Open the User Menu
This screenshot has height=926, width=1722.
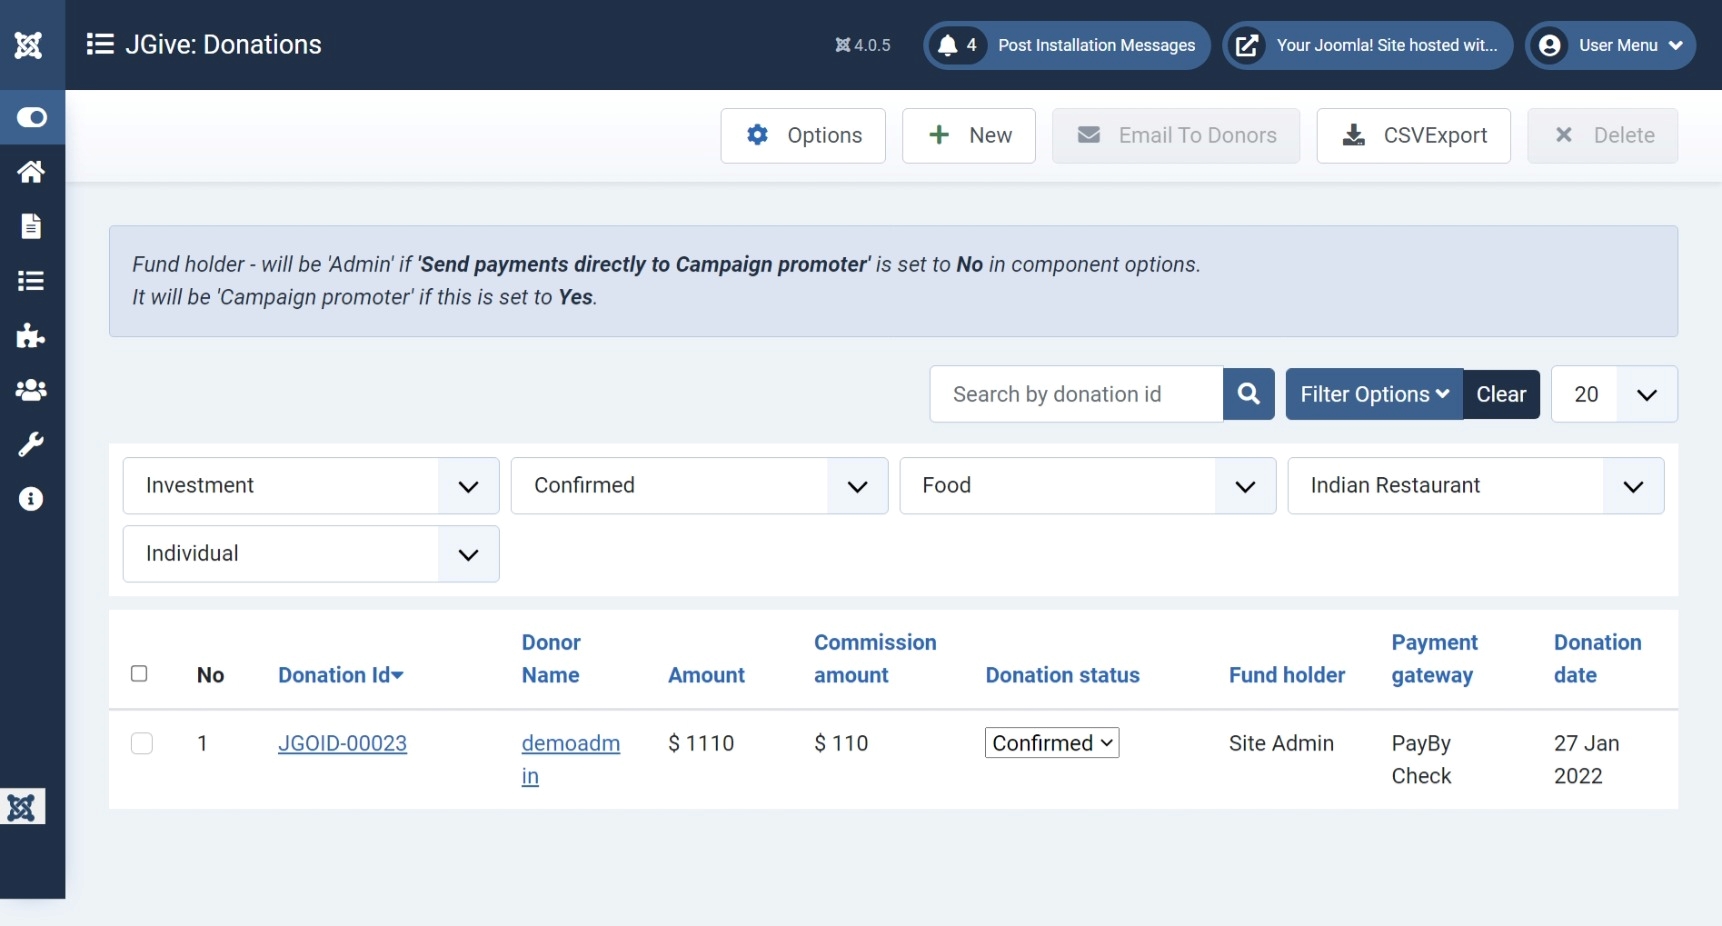point(1610,46)
